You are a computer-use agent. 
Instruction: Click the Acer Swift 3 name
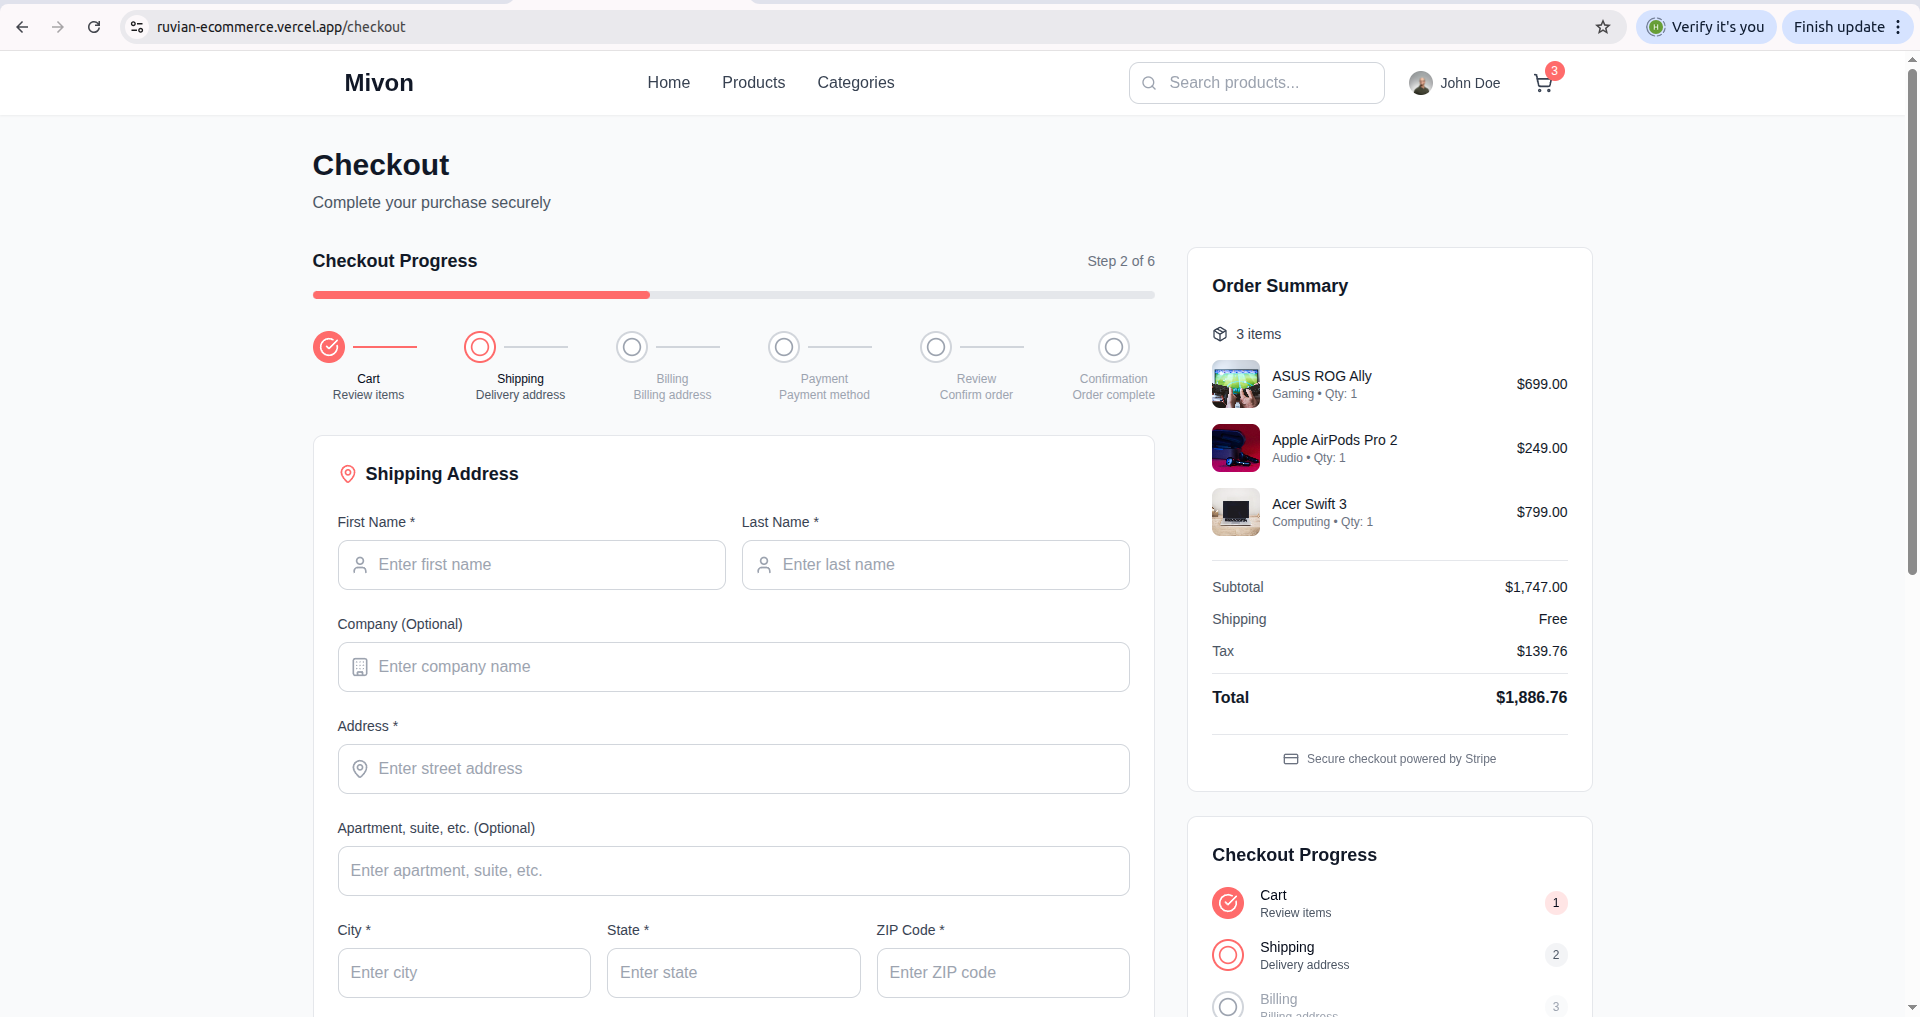pyautogui.click(x=1309, y=504)
